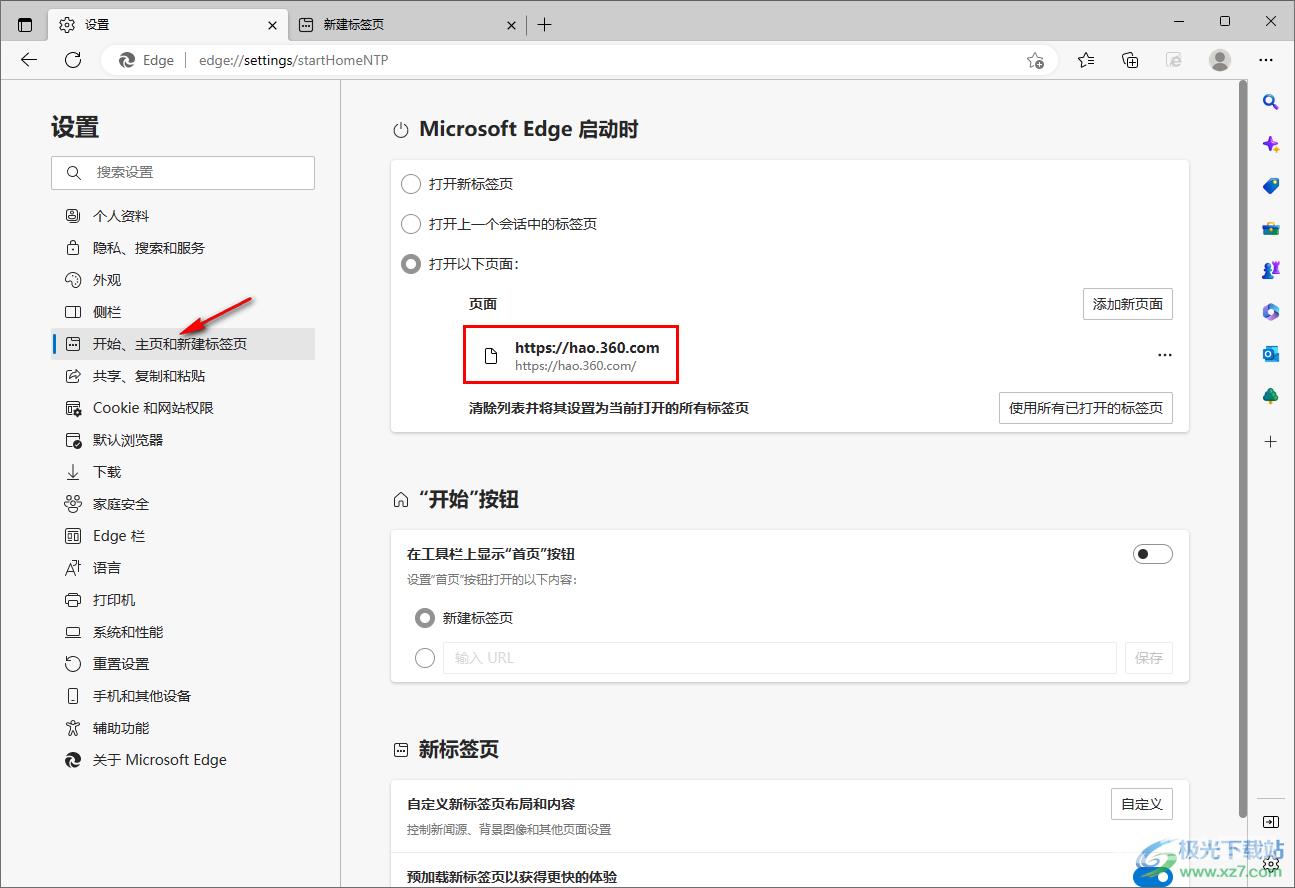Open sidebar Games chess icon
This screenshot has height=888, width=1295.
[x=1270, y=270]
